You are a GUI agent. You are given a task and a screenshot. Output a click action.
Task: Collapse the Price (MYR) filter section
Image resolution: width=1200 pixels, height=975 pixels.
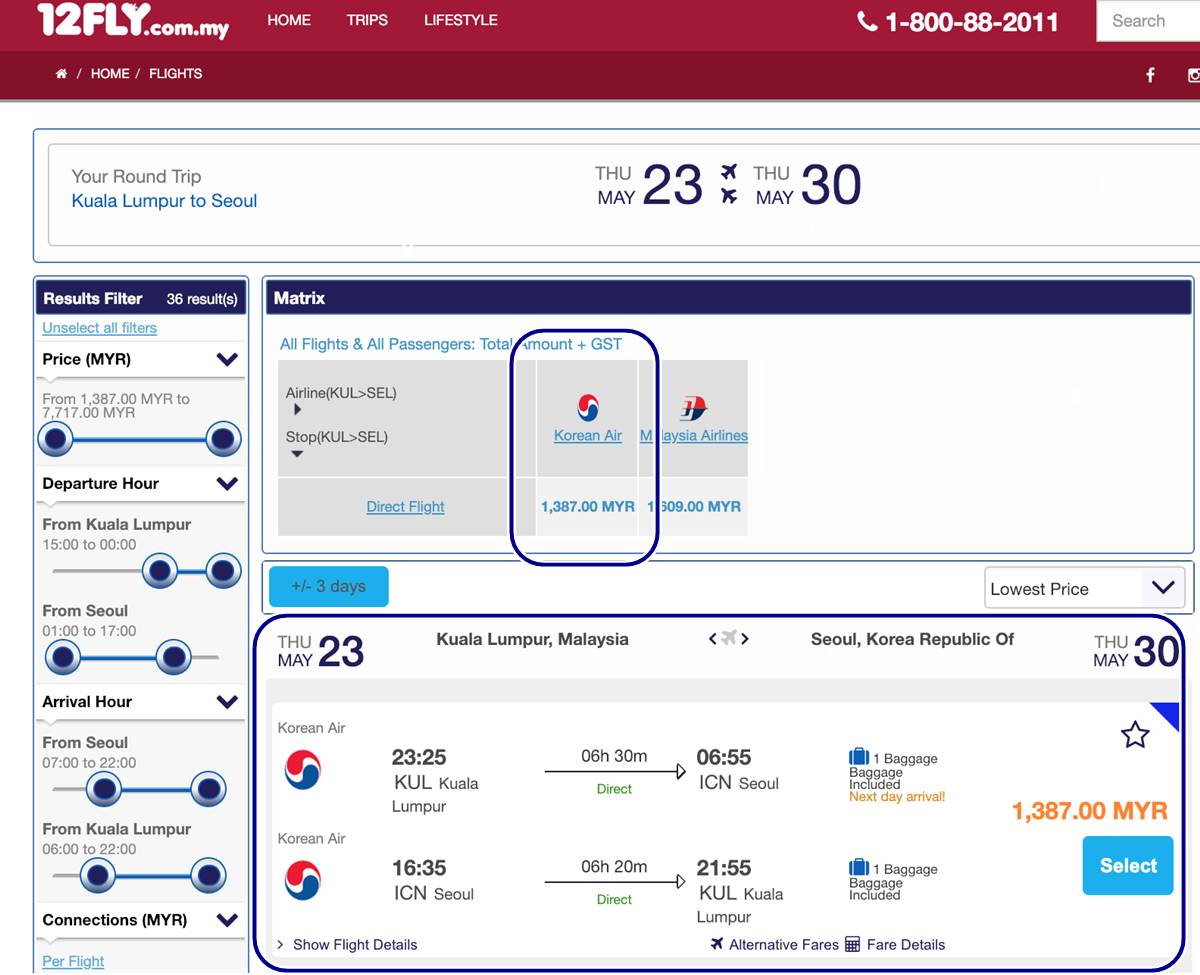(227, 360)
